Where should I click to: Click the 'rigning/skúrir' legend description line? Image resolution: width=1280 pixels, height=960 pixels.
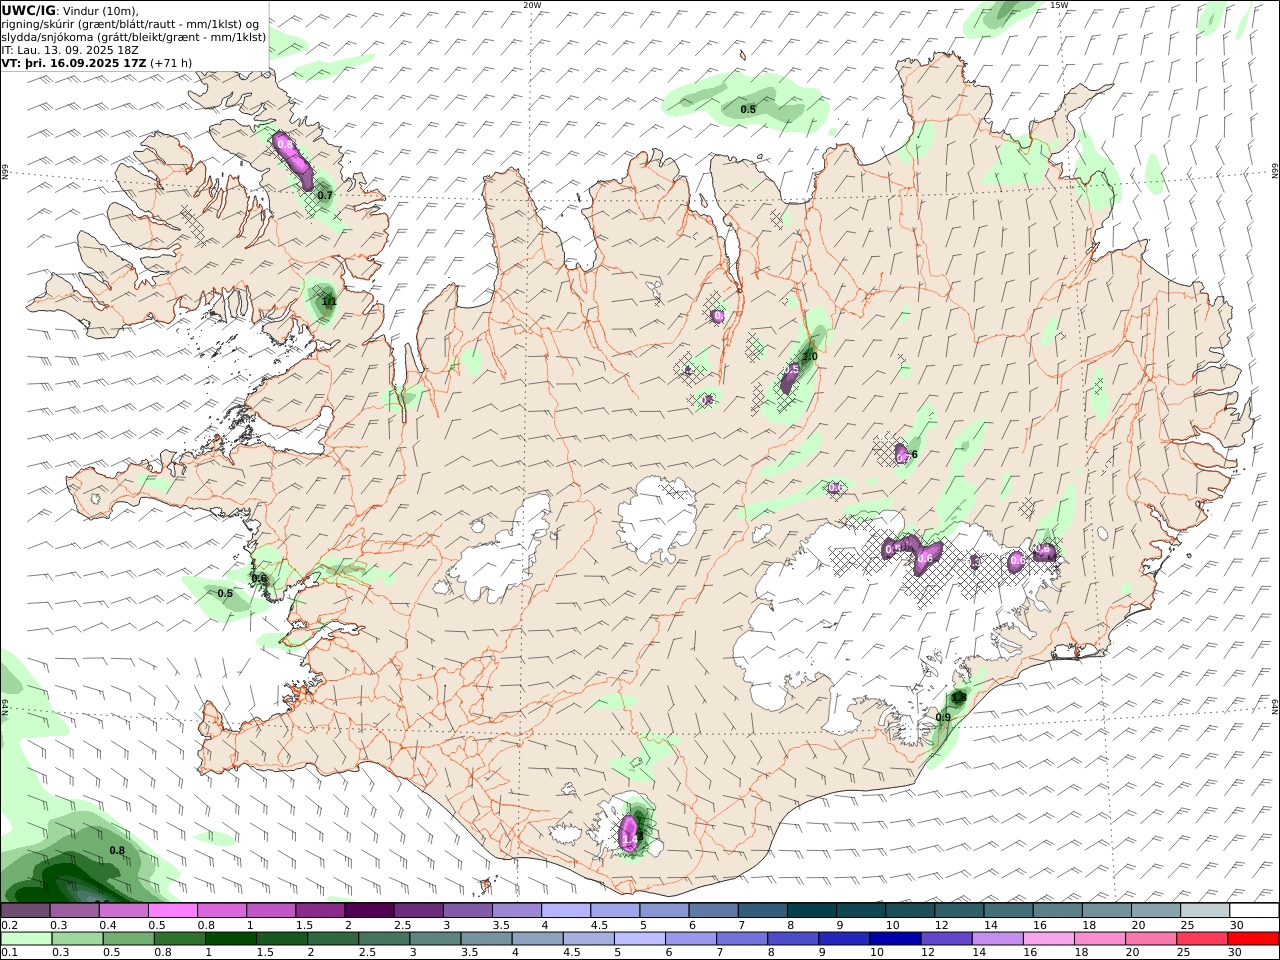[x=130, y=24]
